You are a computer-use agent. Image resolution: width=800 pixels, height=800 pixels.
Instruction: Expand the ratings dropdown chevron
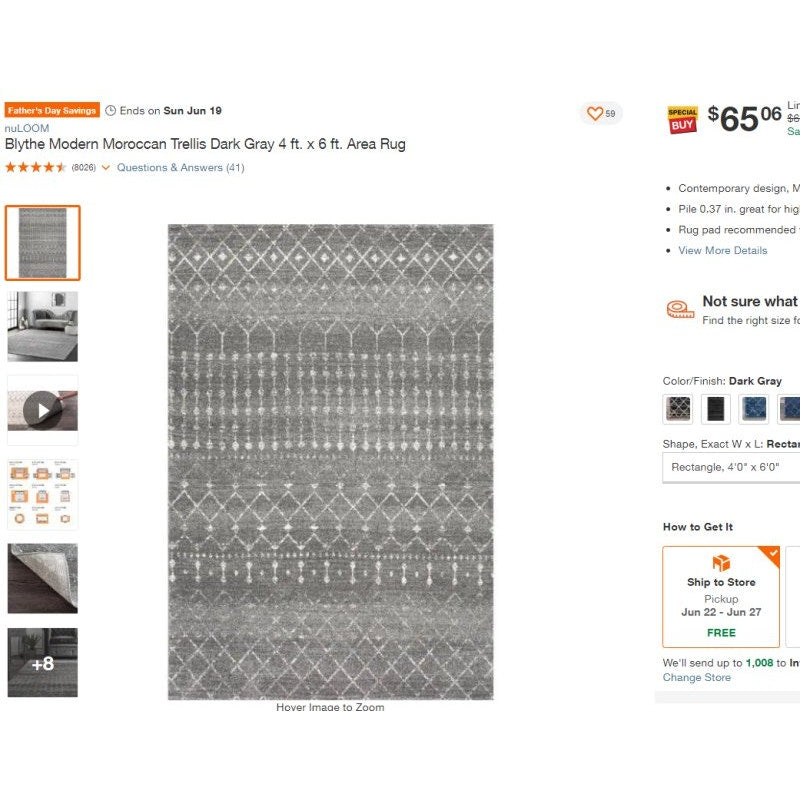point(106,168)
